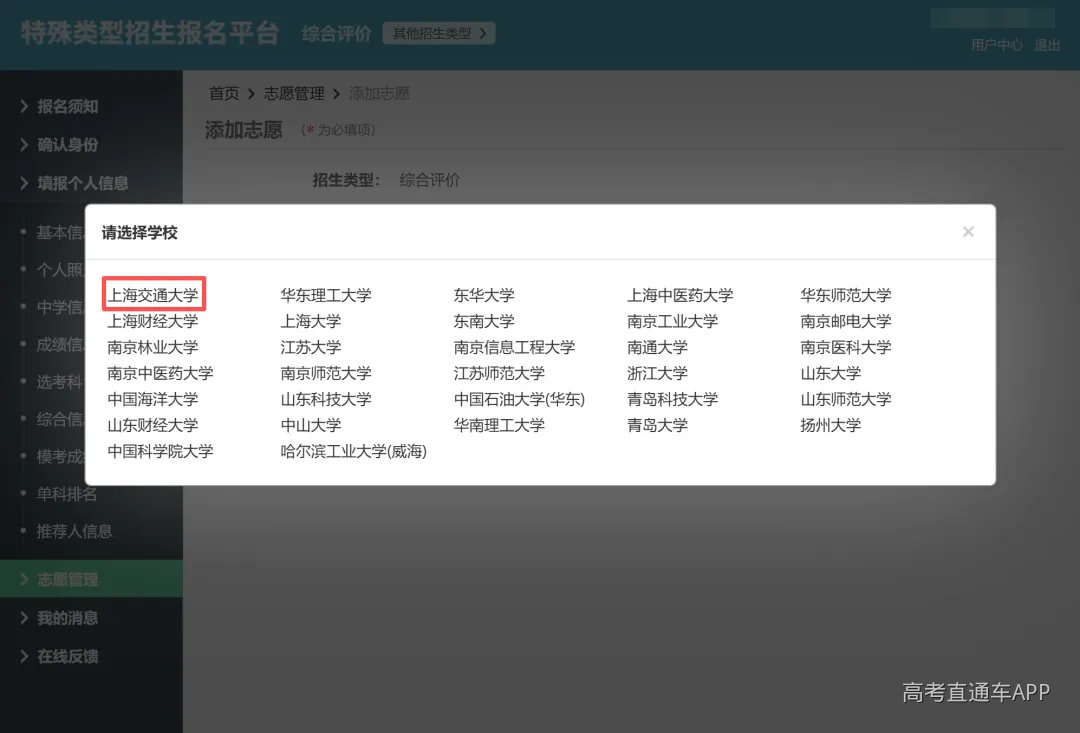Screen dimensions: 1080x733
Task: Open the 其他招生类型 dropdown in the header
Action: pos(439,33)
